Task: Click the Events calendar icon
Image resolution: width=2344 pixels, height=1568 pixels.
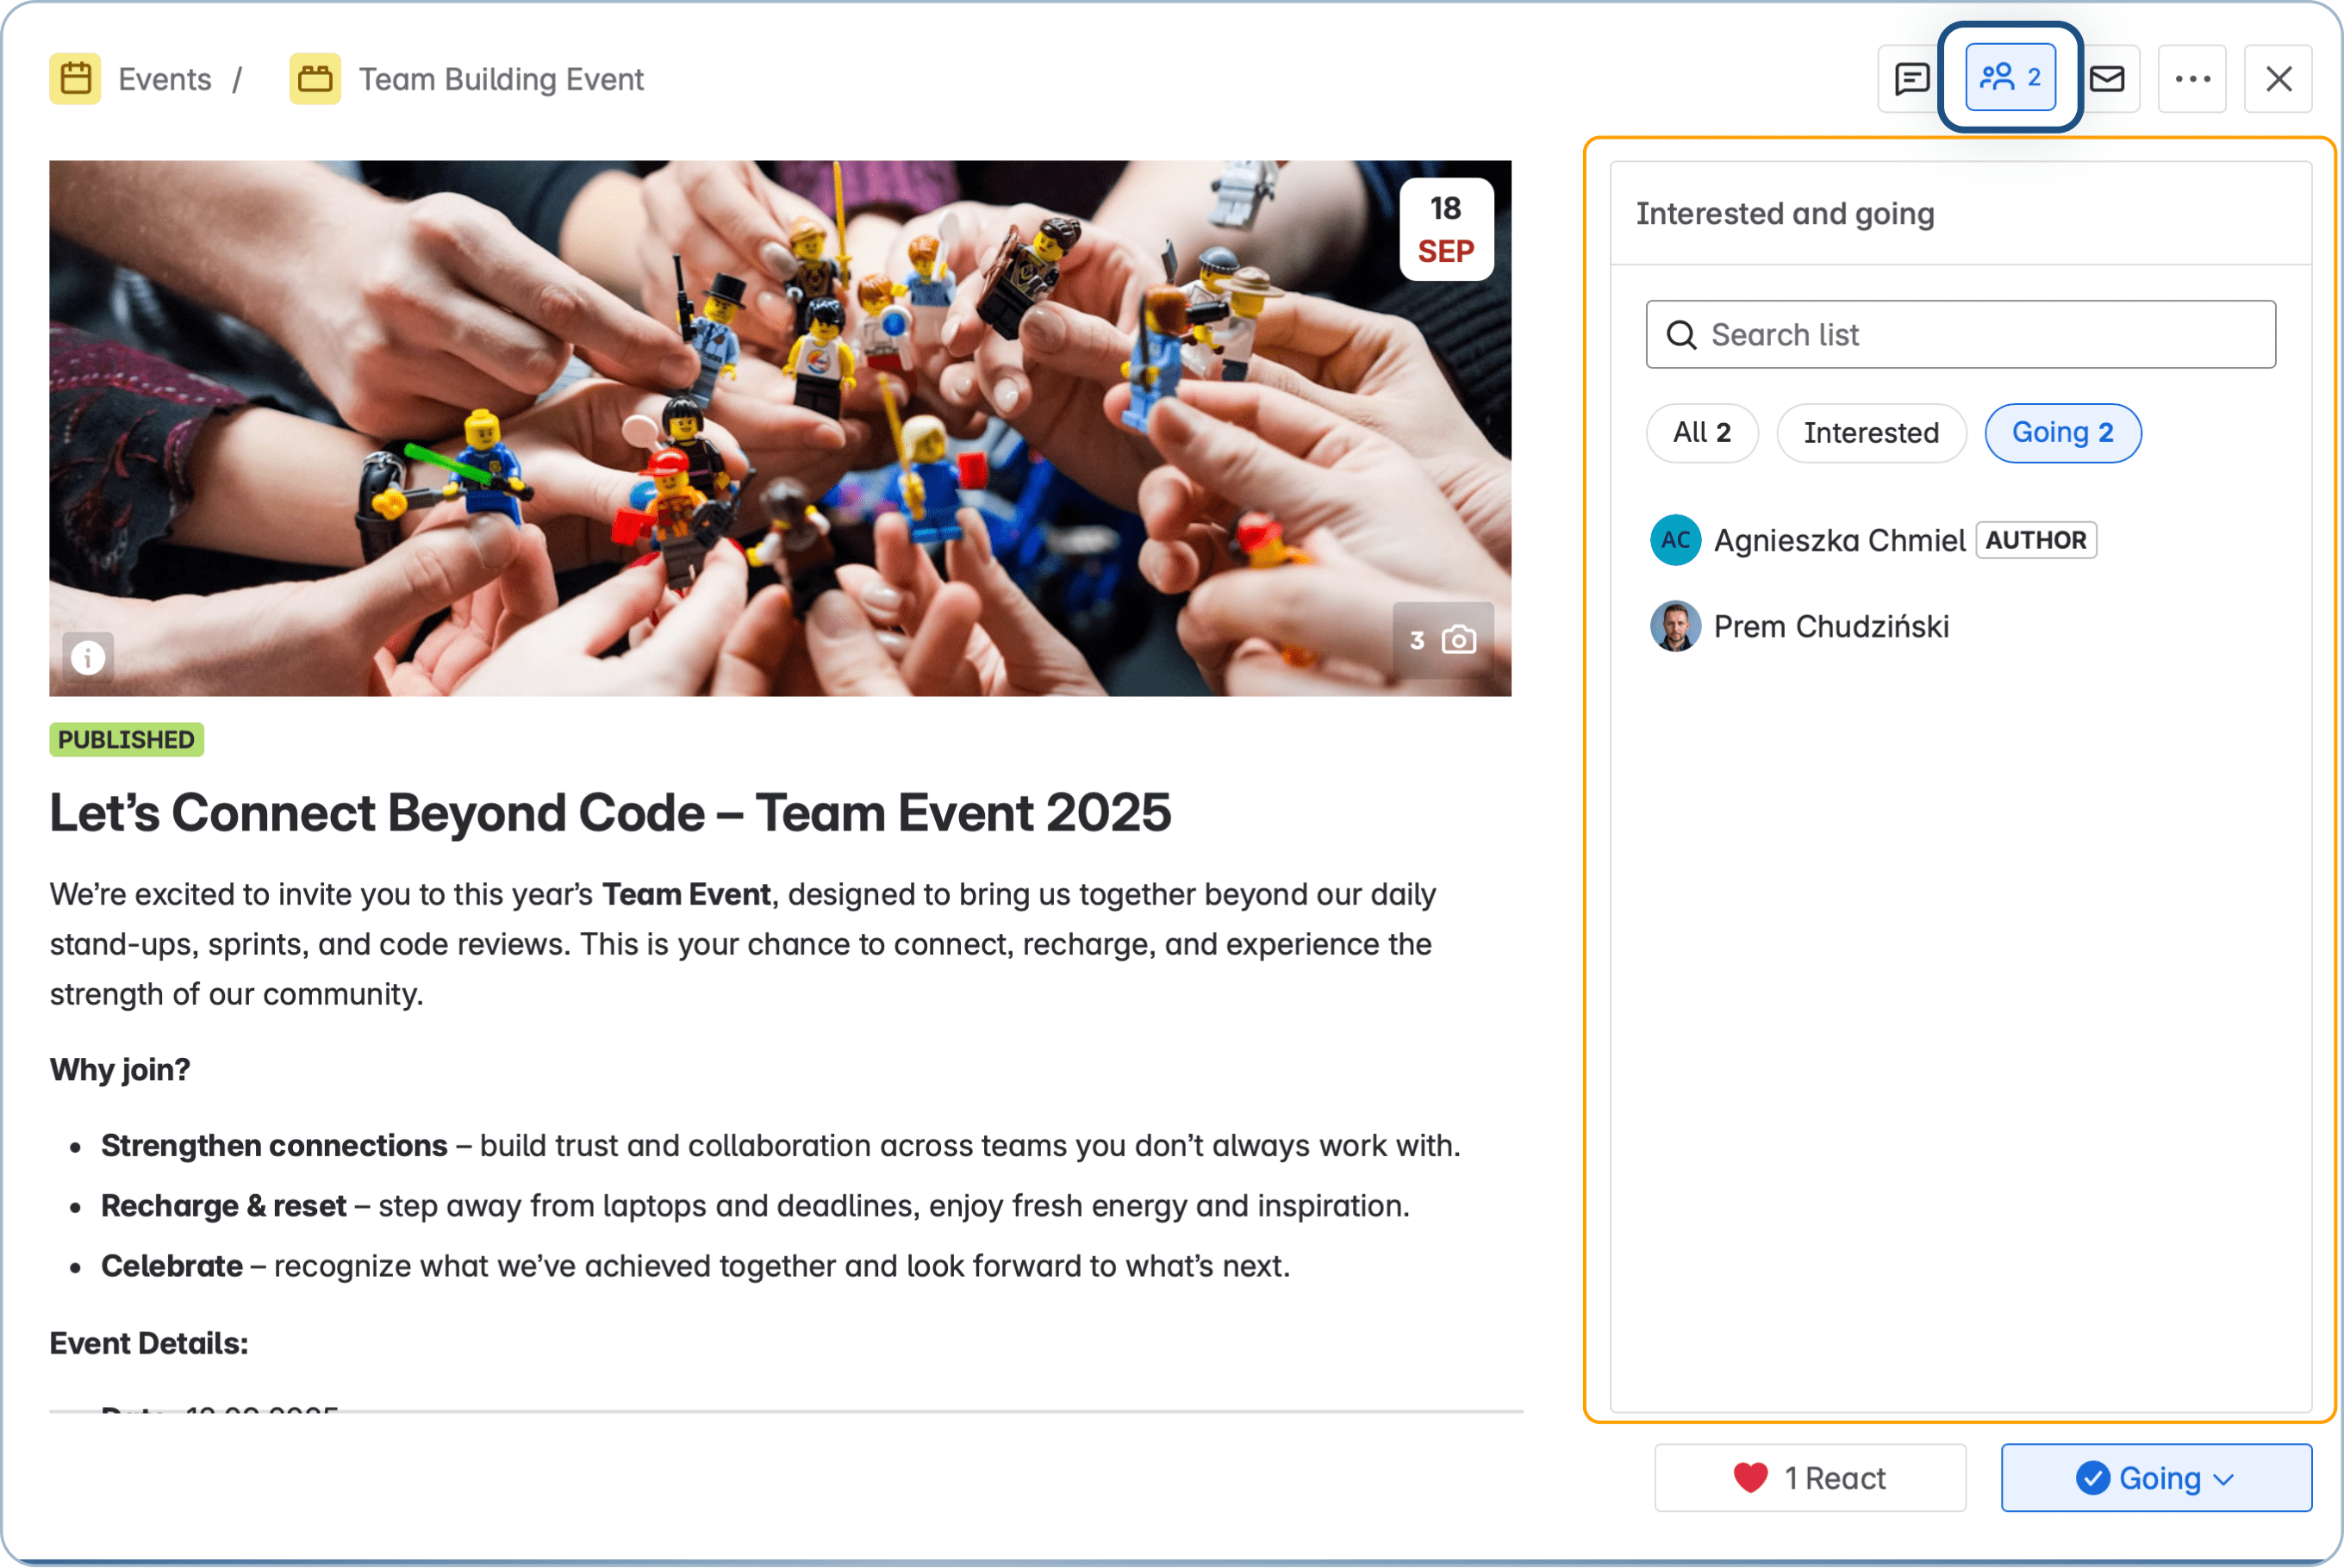Action: pos(75,79)
